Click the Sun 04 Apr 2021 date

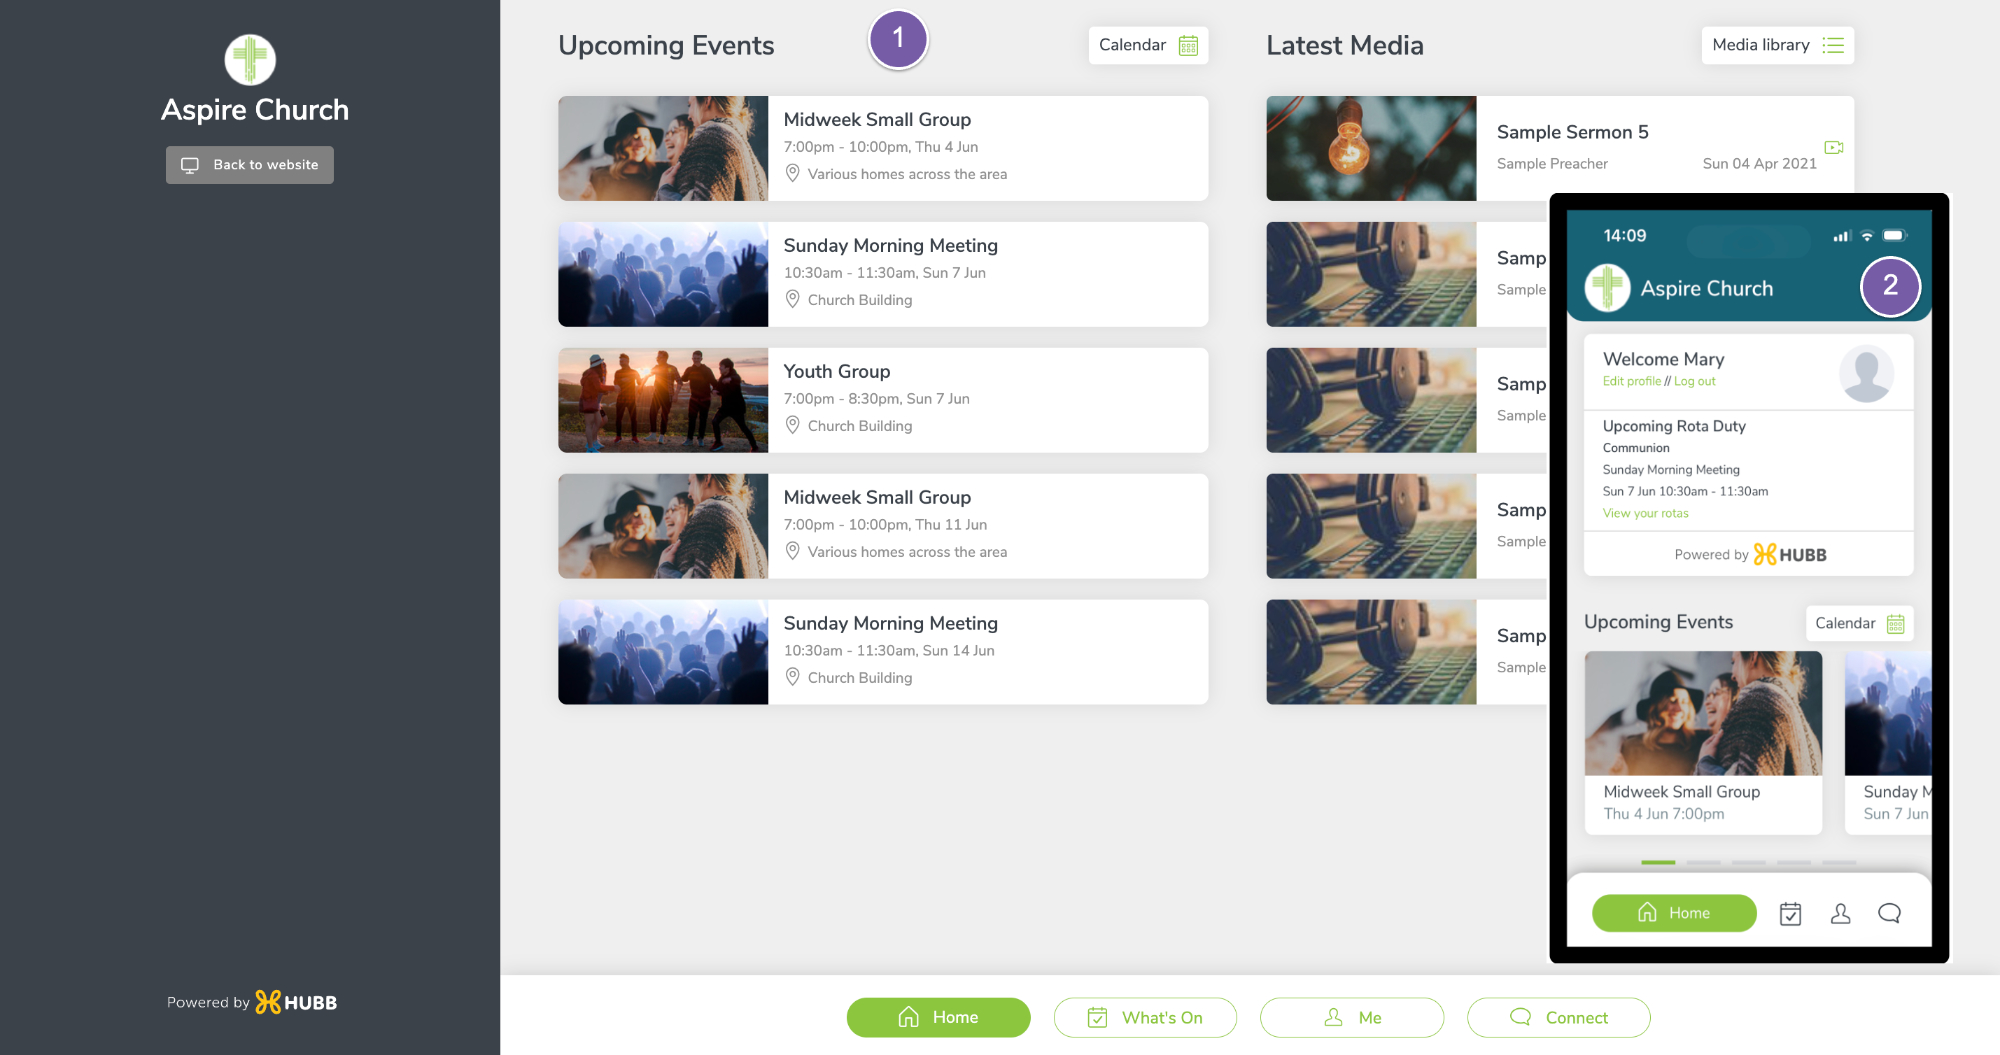tap(1759, 163)
